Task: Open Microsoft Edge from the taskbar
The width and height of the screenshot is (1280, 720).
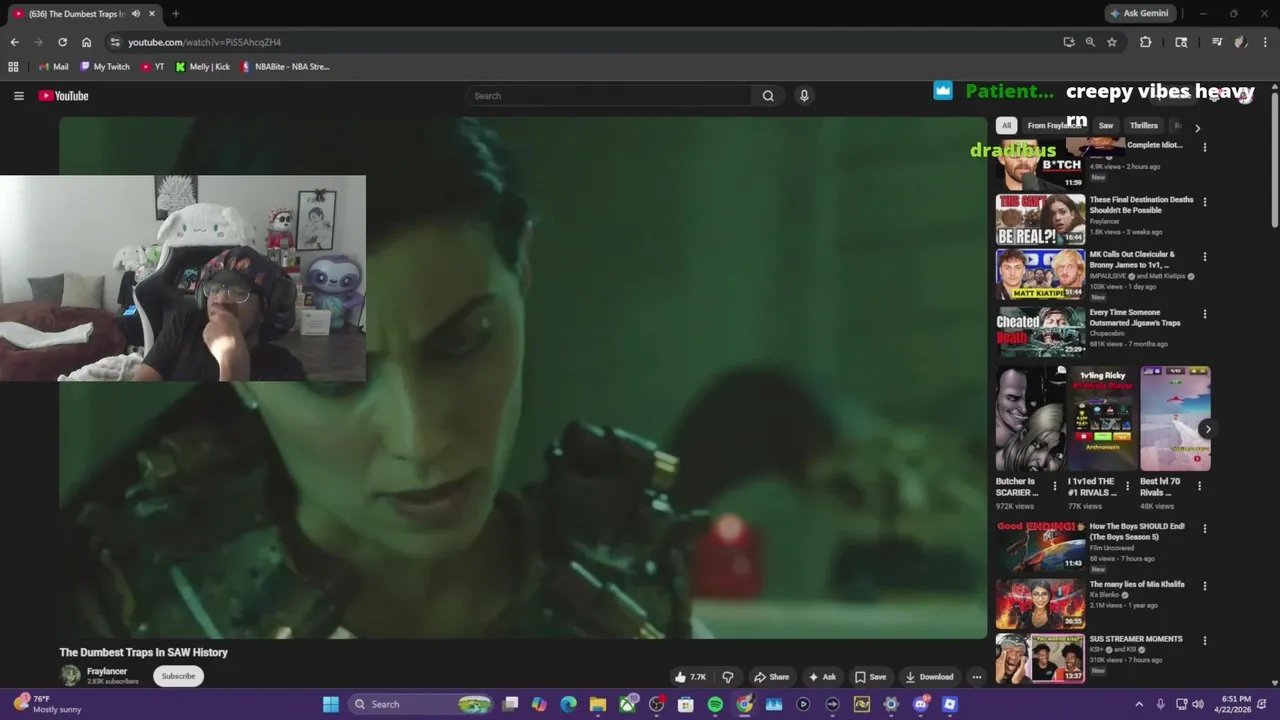Action: (x=568, y=704)
